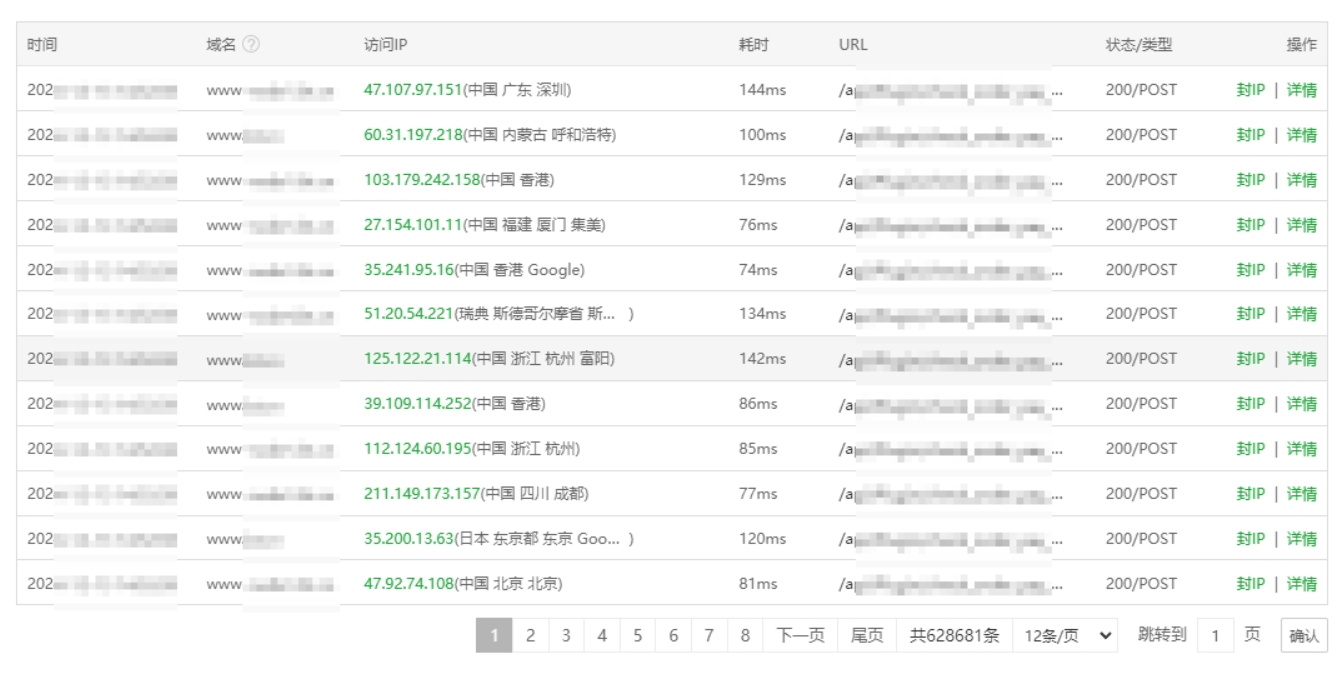Image resolution: width=1343 pixels, height=682 pixels.
Task: View 详情 for the 35.241.95.16 row
Action: pos(1301,270)
